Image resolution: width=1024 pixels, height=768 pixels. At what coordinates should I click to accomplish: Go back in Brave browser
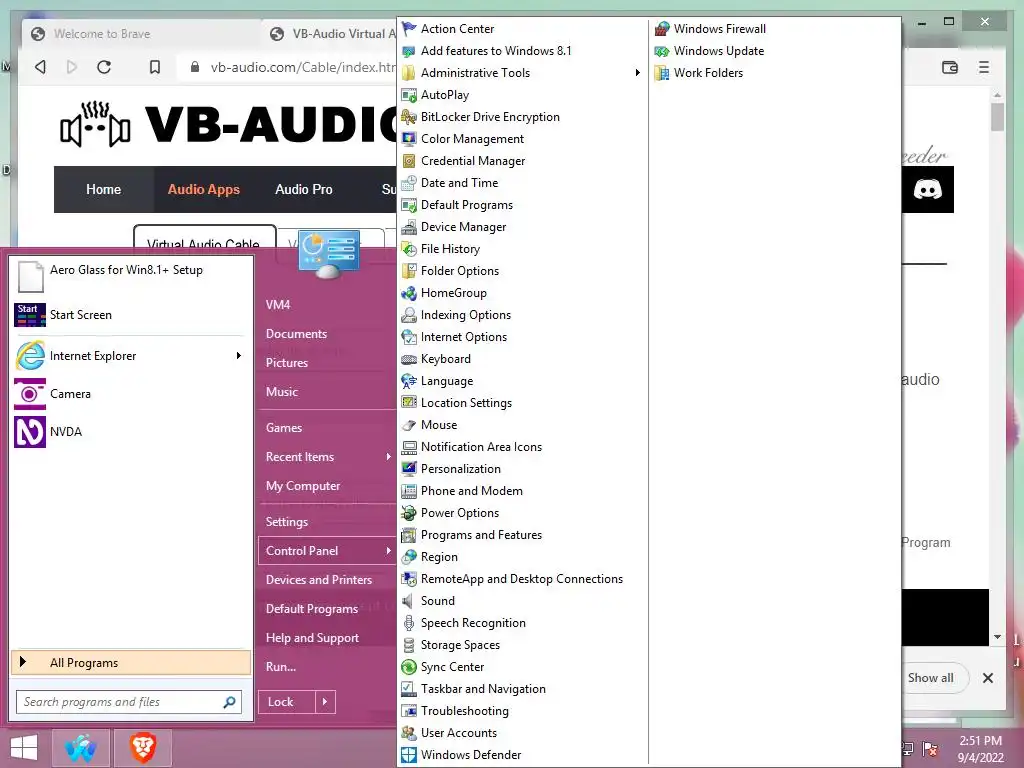click(x=40, y=67)
